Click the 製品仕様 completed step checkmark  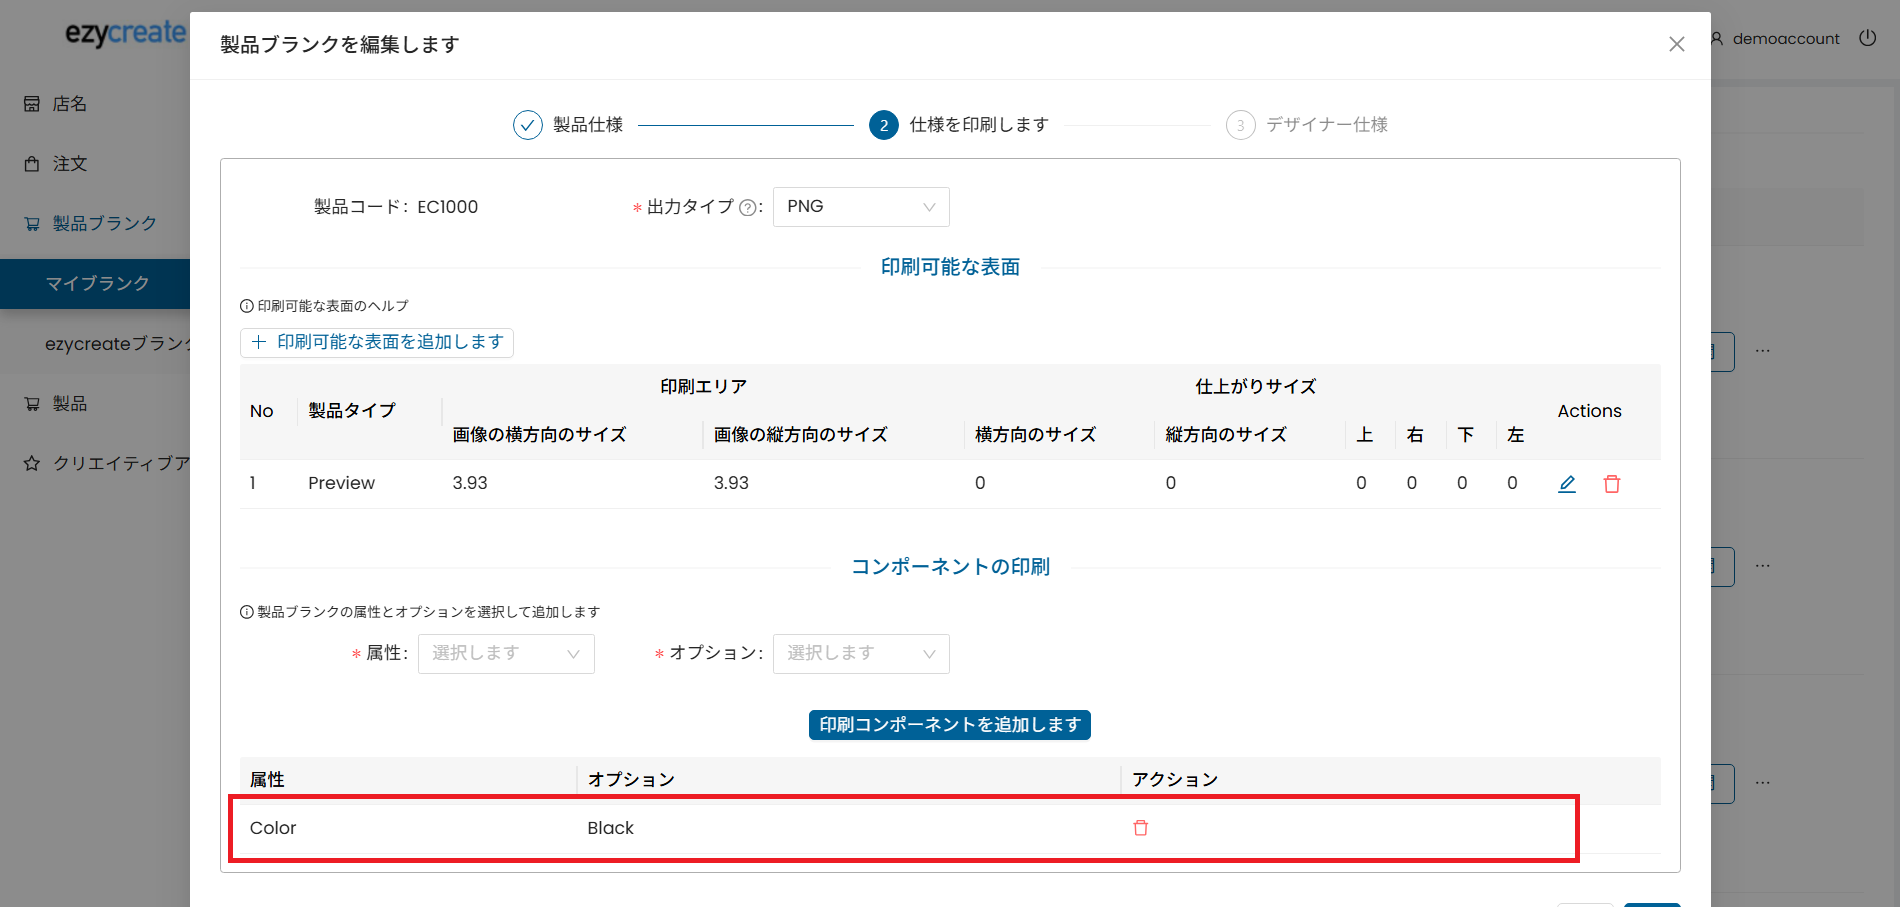(x=528, y=125)
